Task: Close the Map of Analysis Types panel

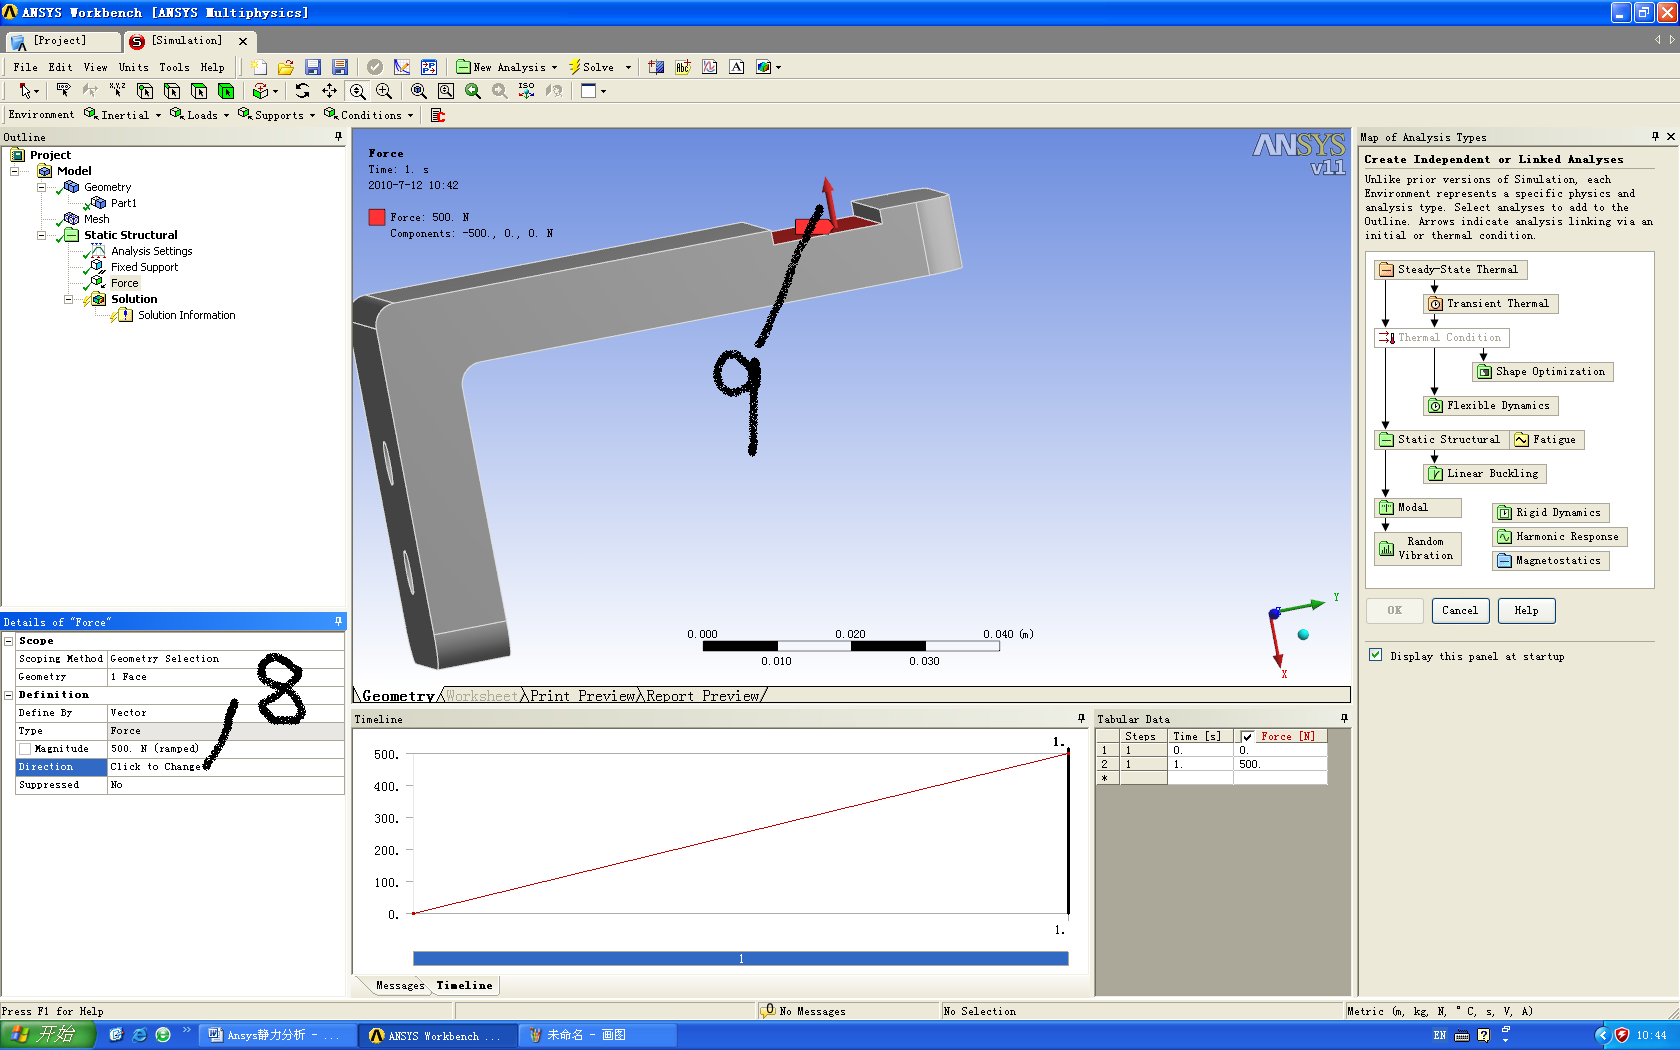Action: coord(1670,137)
